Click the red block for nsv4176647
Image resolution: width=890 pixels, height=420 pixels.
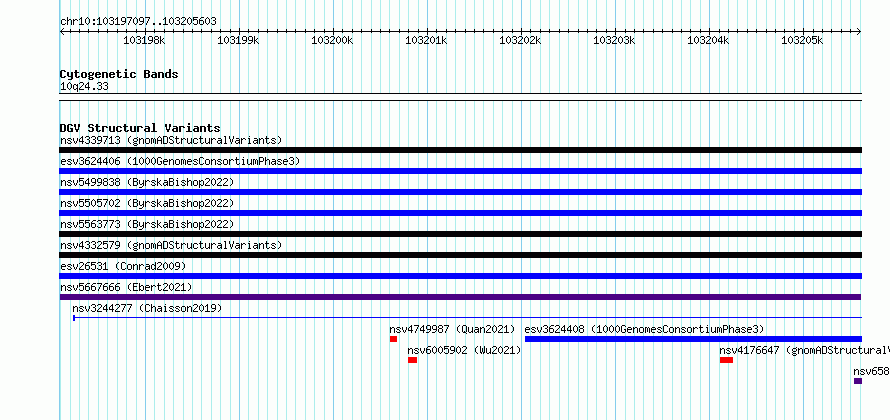[x=727, y=360]
